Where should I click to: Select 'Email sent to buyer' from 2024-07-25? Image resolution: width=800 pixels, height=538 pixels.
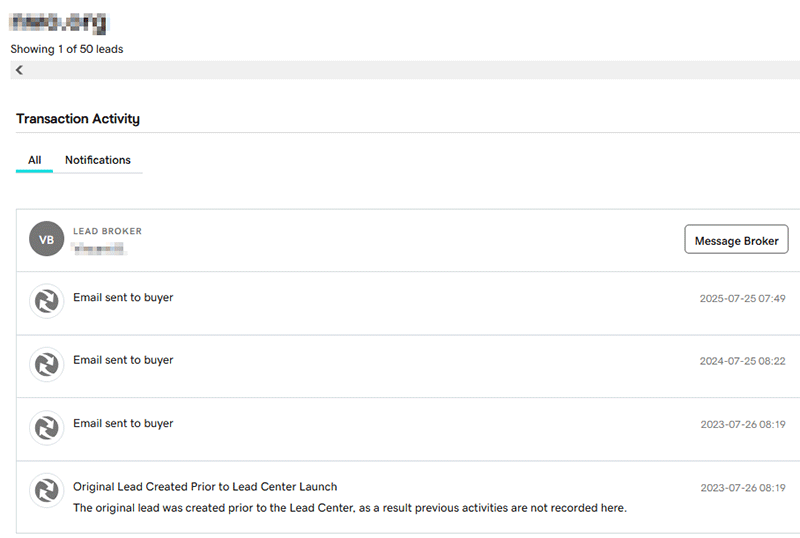123,360
